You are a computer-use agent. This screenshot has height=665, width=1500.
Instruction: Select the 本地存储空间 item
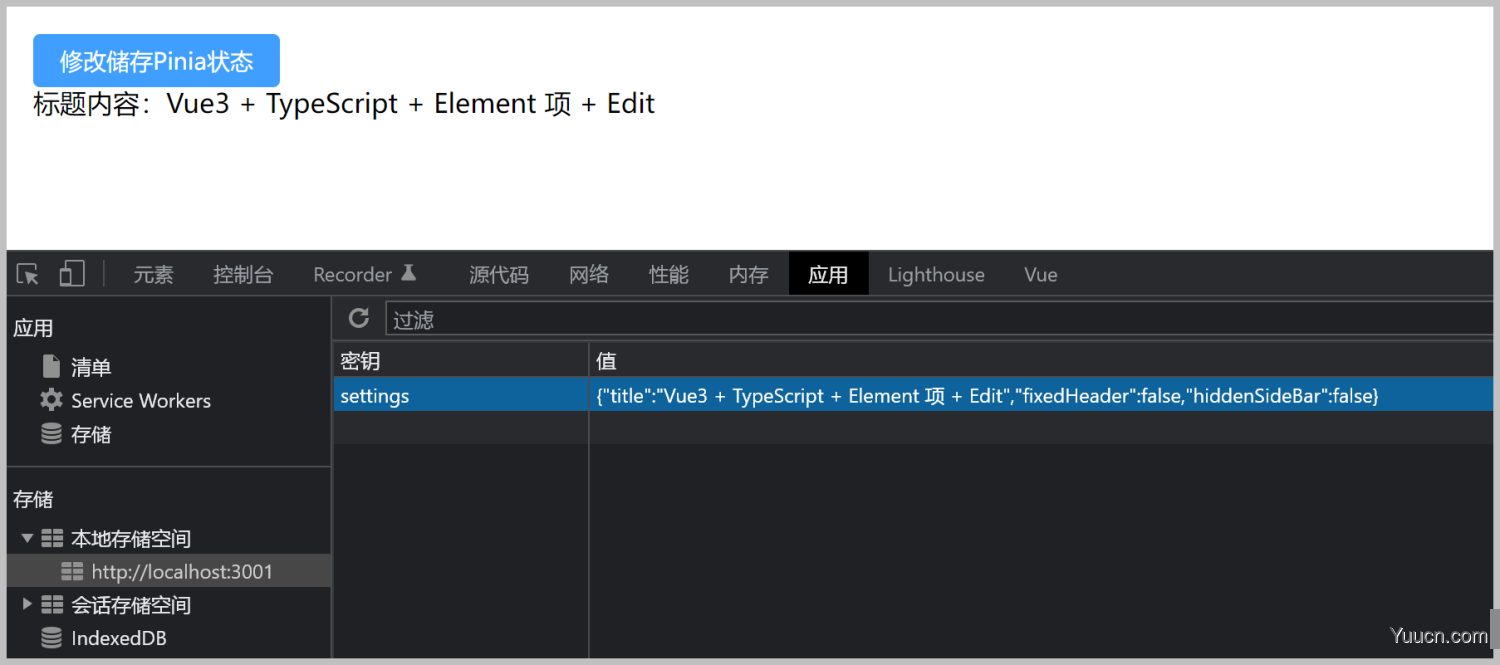click(131, 539)
